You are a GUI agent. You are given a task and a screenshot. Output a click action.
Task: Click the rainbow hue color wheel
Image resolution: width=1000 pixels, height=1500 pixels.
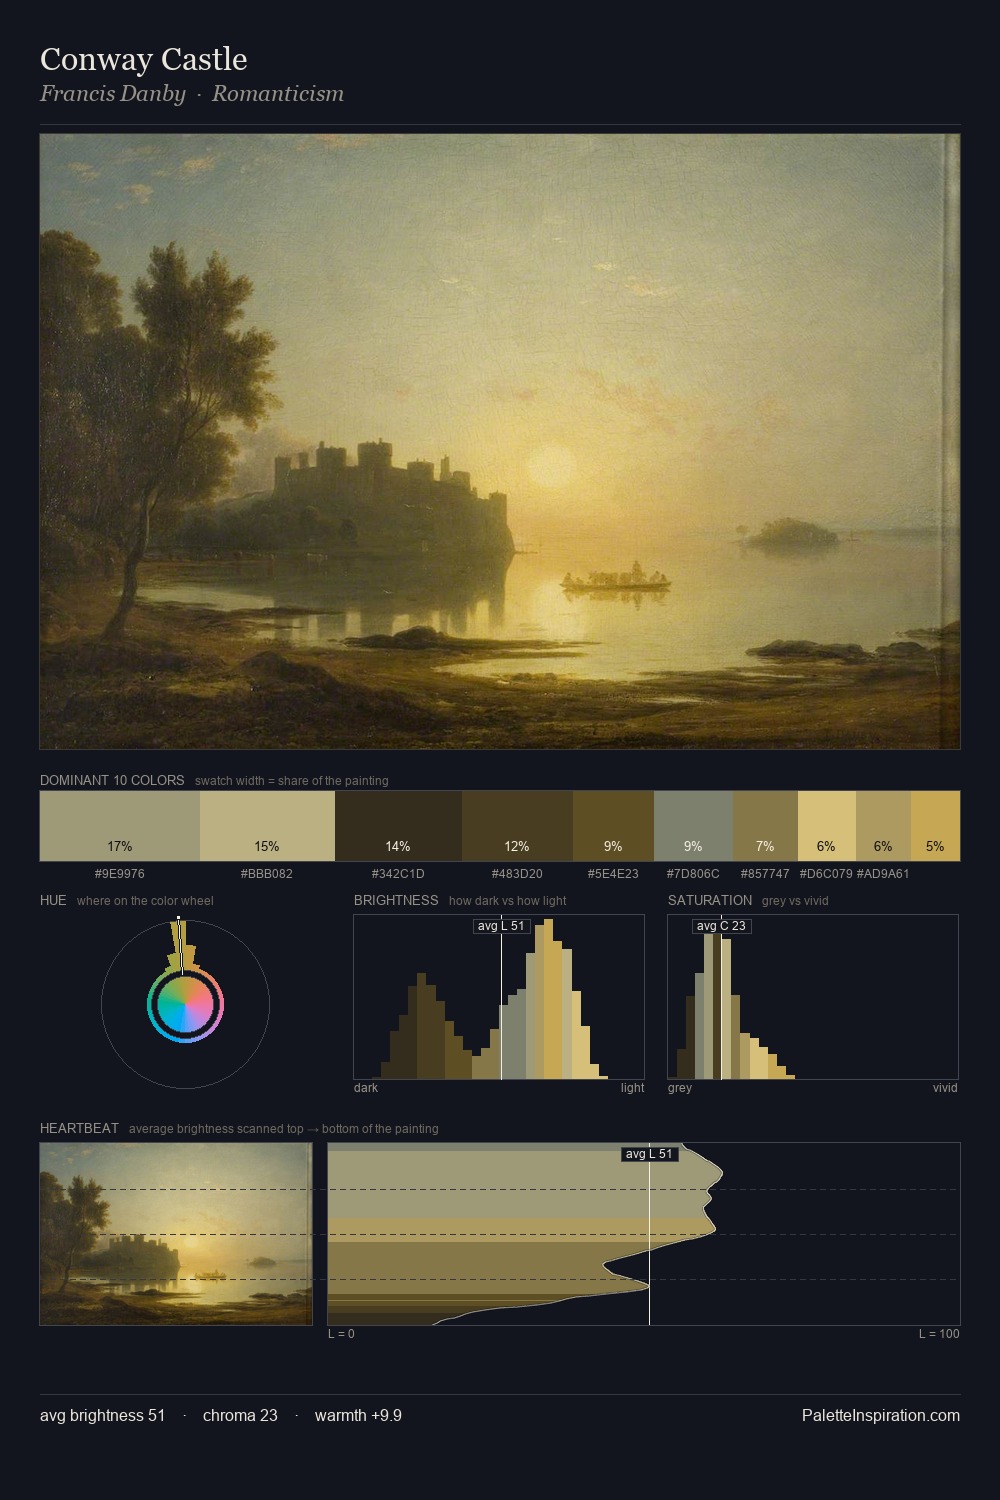(185, 1004)
